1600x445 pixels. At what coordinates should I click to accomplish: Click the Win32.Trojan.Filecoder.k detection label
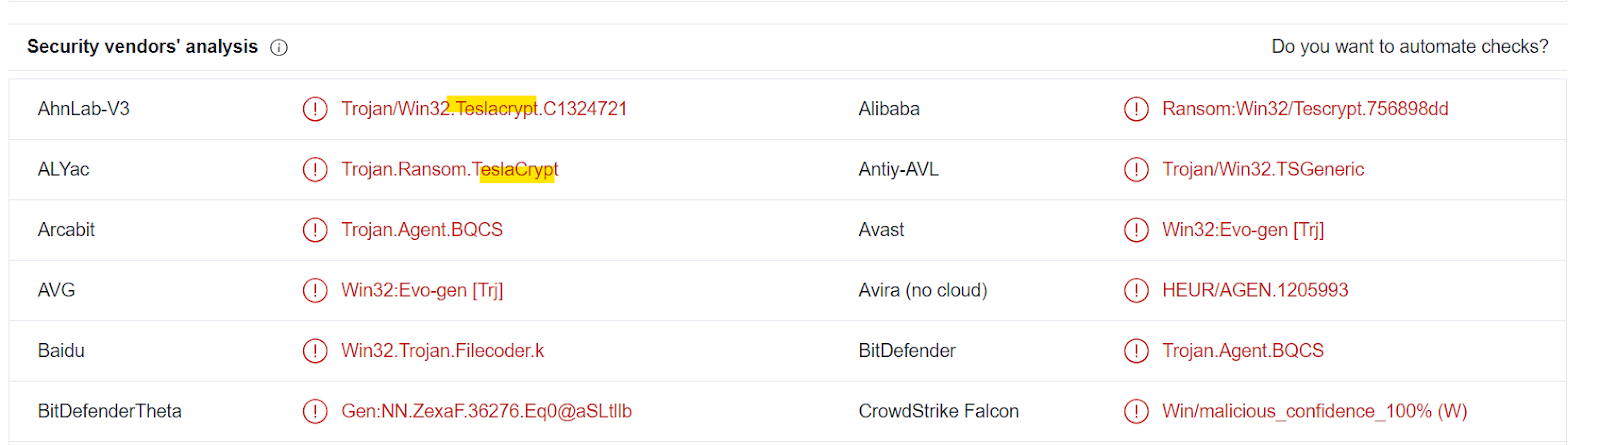pos(443,351)
